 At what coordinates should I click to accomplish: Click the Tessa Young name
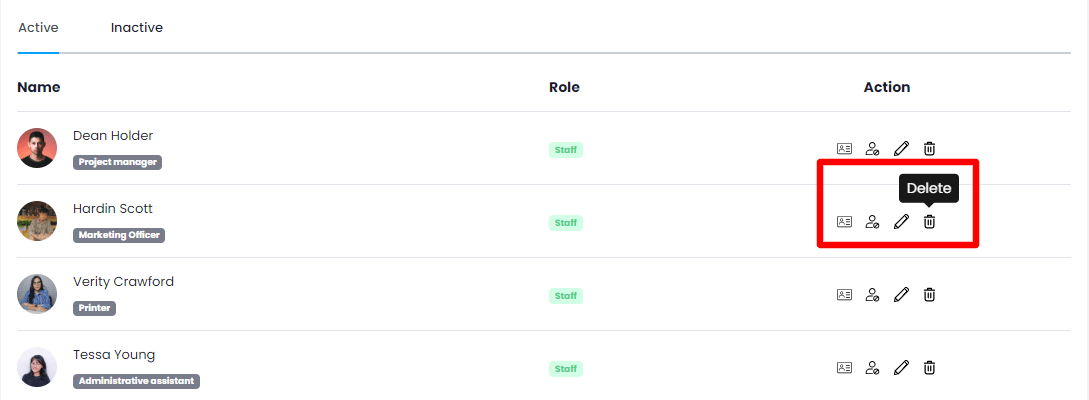[x=114, y=355]
